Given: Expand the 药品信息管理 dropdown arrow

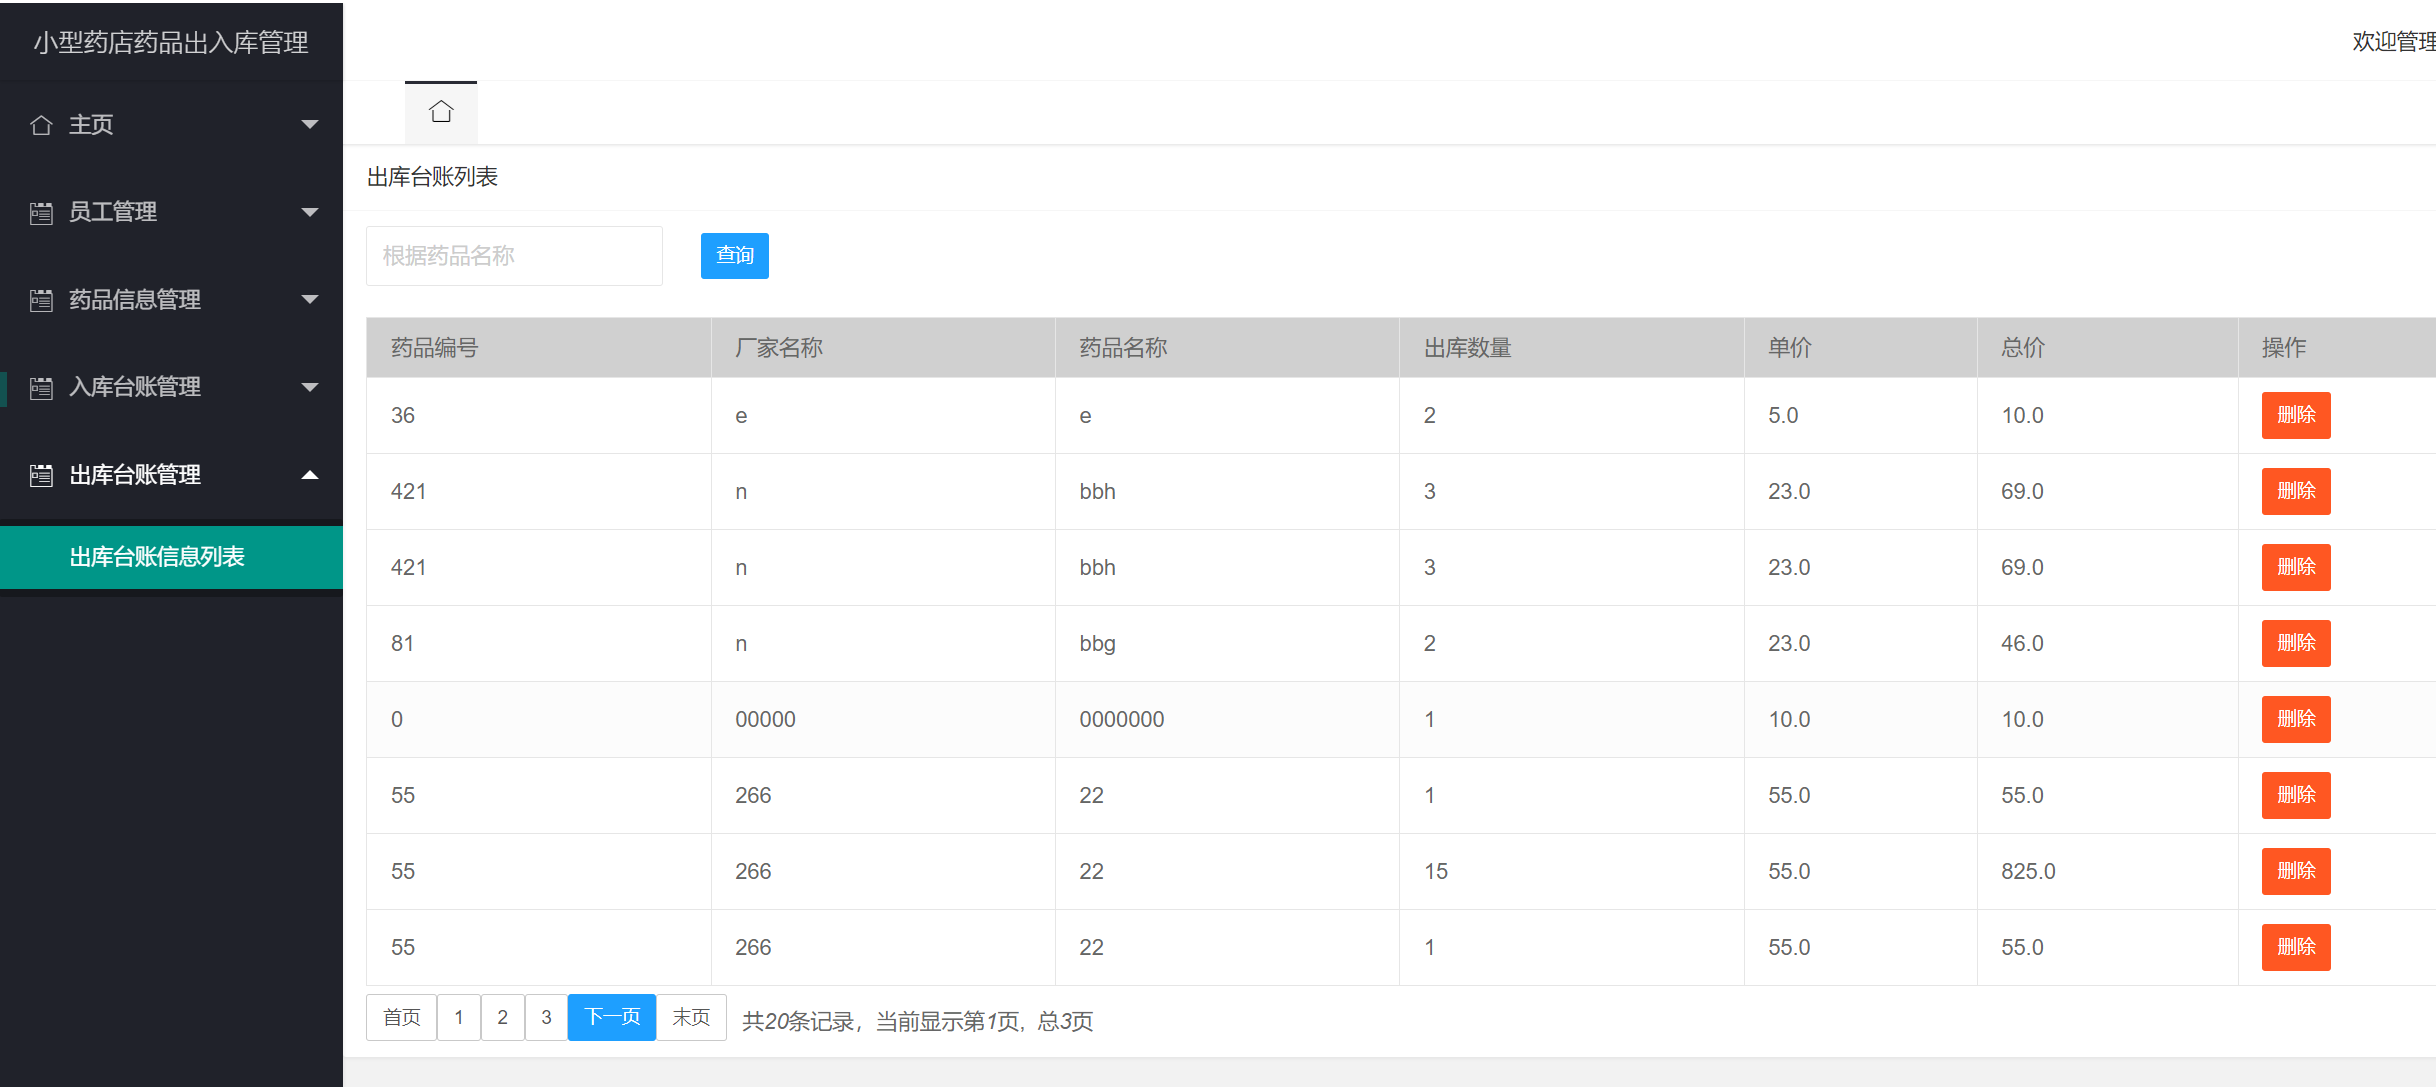Looking at the screenshot, I should tap(310, 300).
